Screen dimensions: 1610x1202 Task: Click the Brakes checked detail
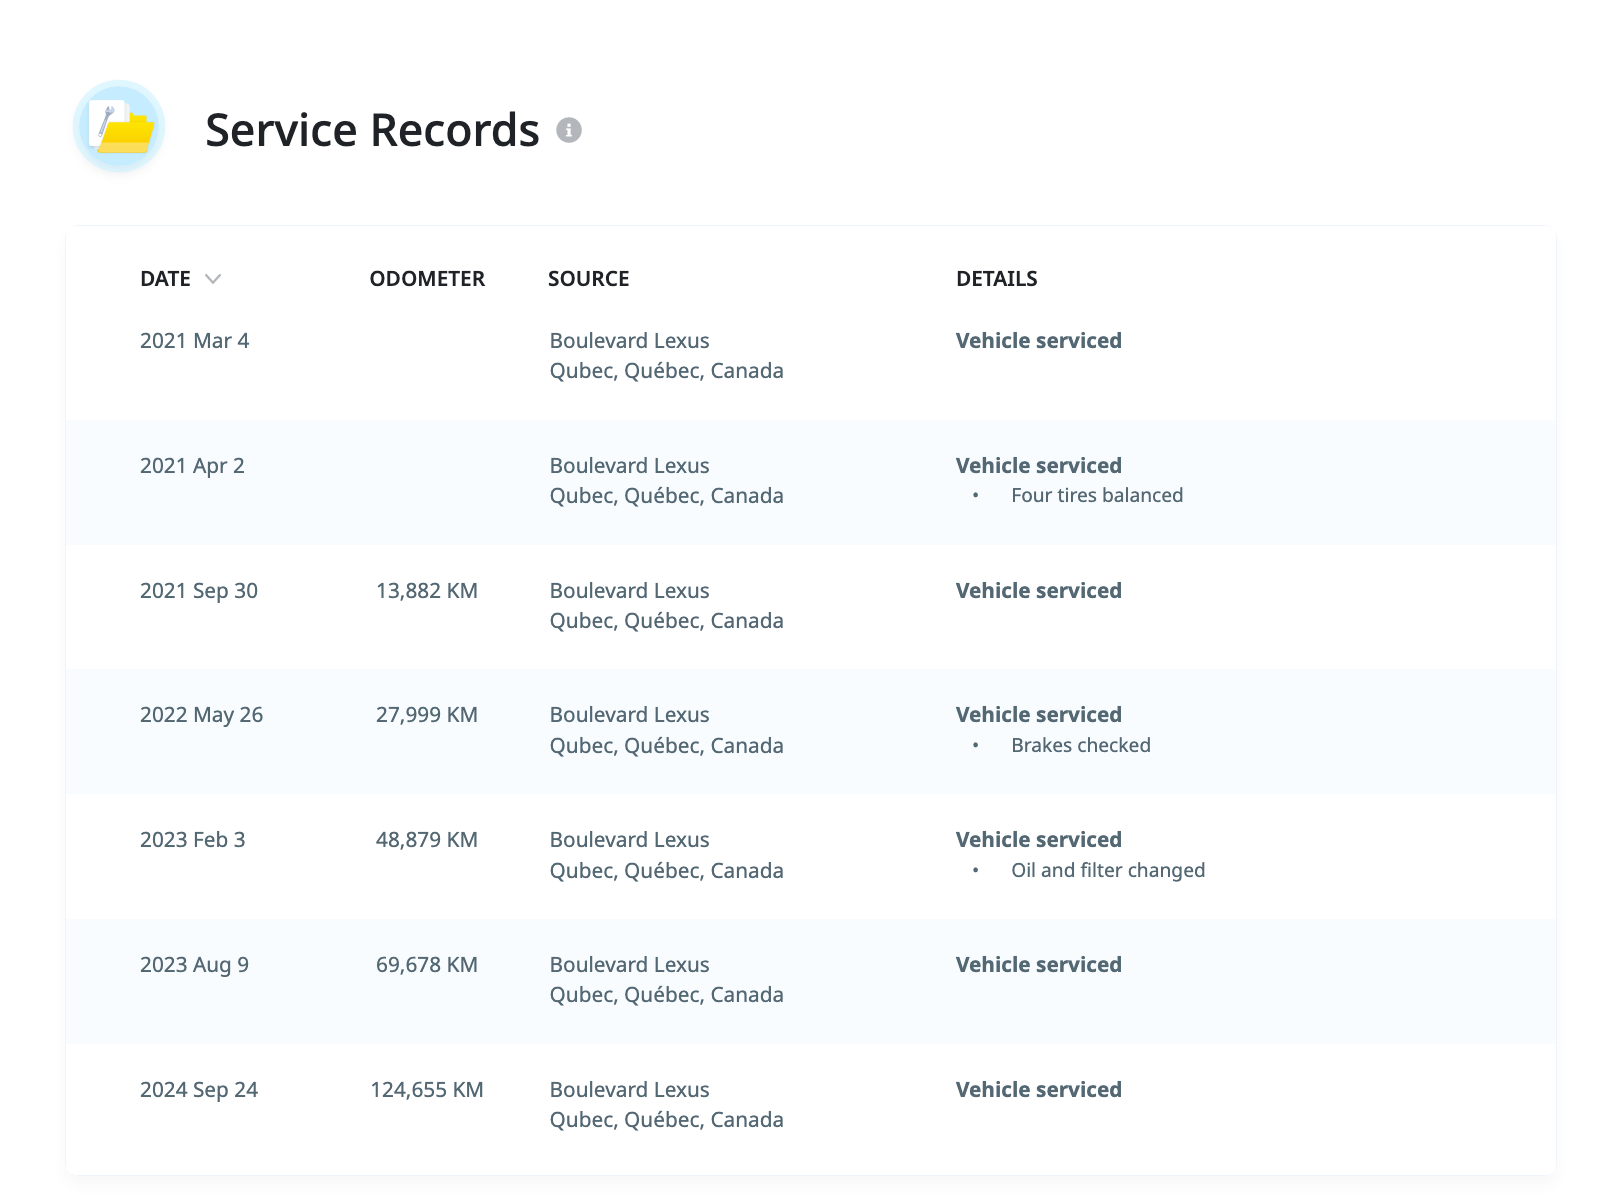click(x=1080, y=746)
